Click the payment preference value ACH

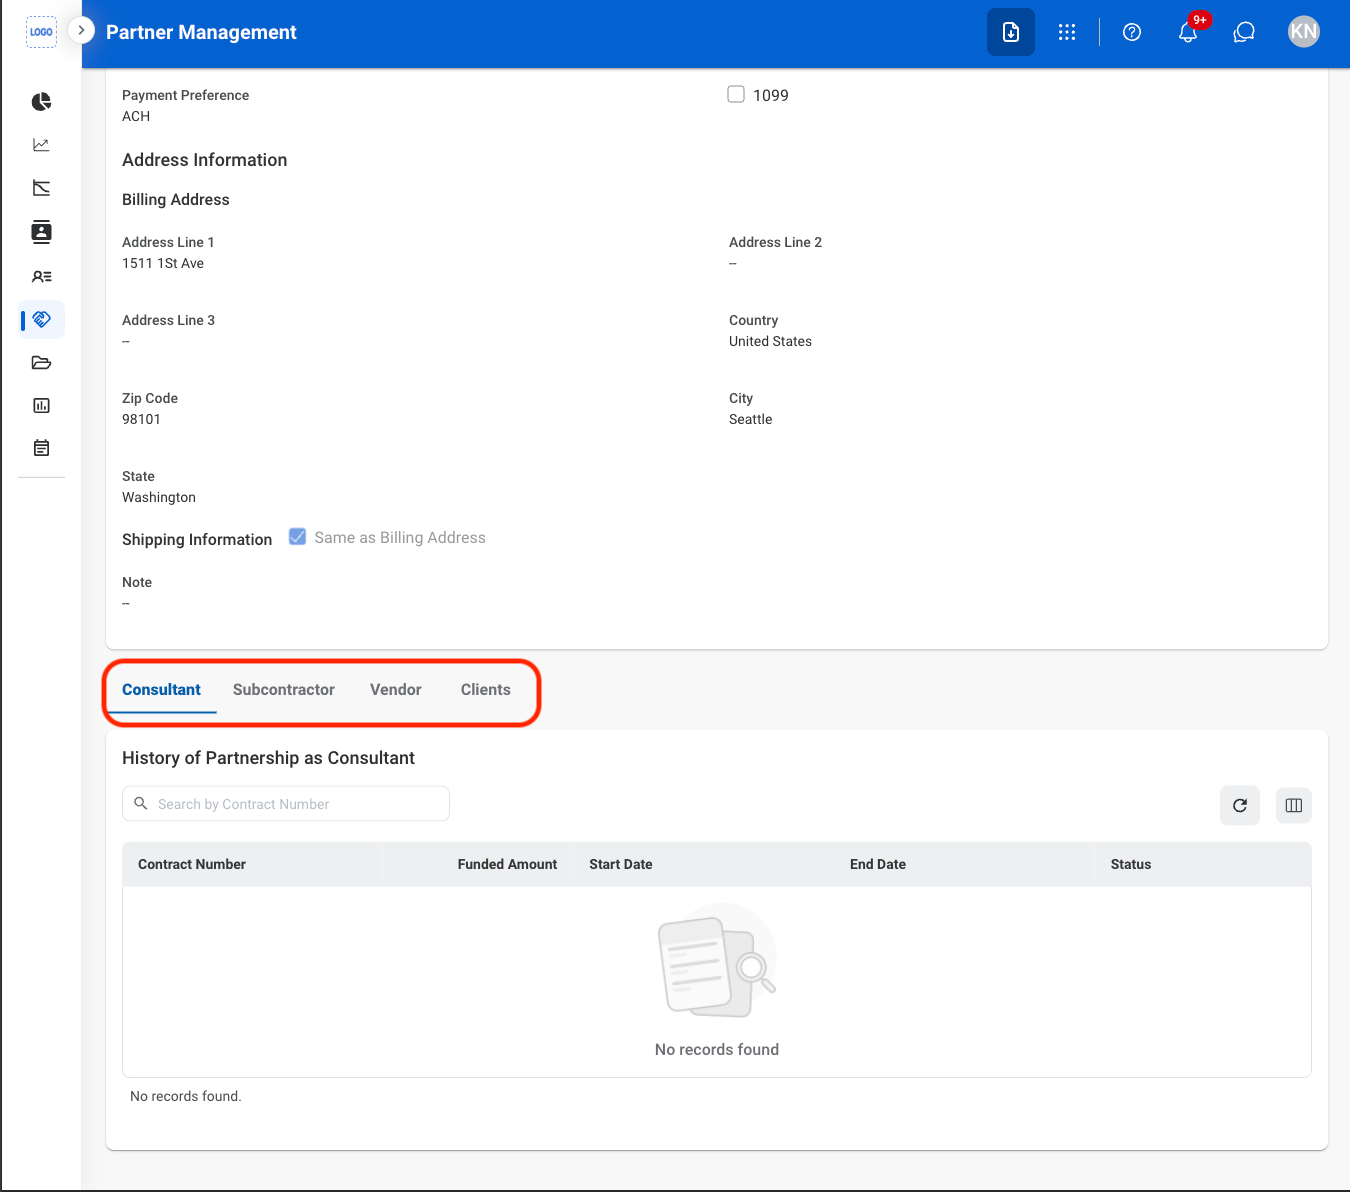[136, 116]
